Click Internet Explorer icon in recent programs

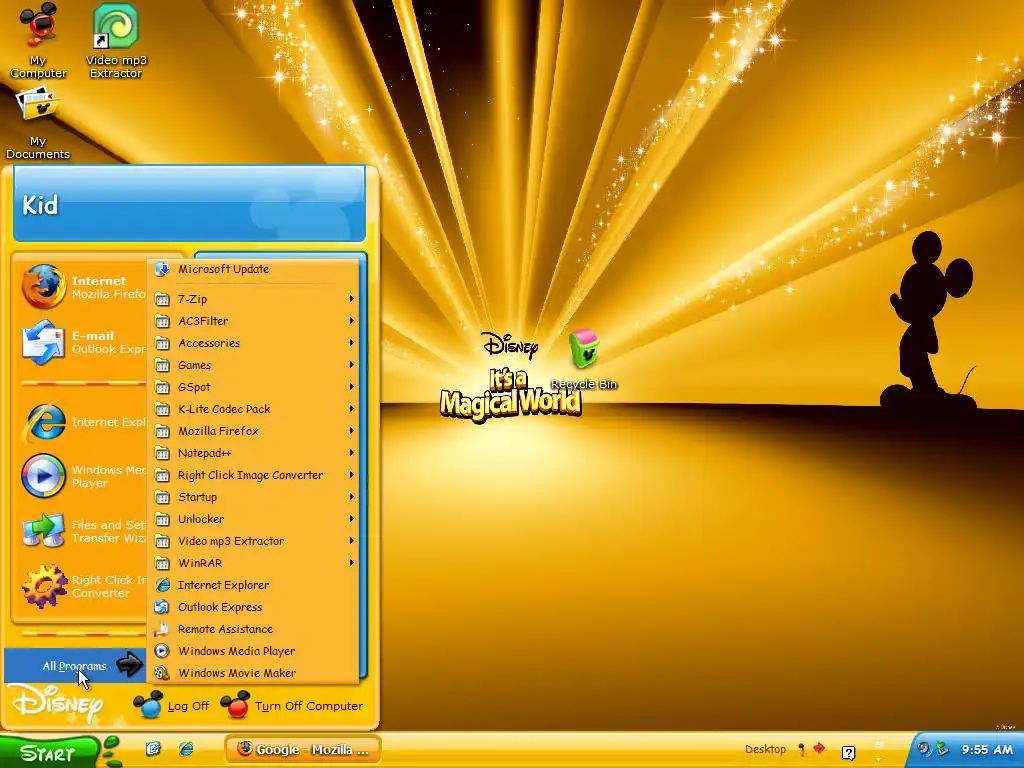tap(44, 422)
